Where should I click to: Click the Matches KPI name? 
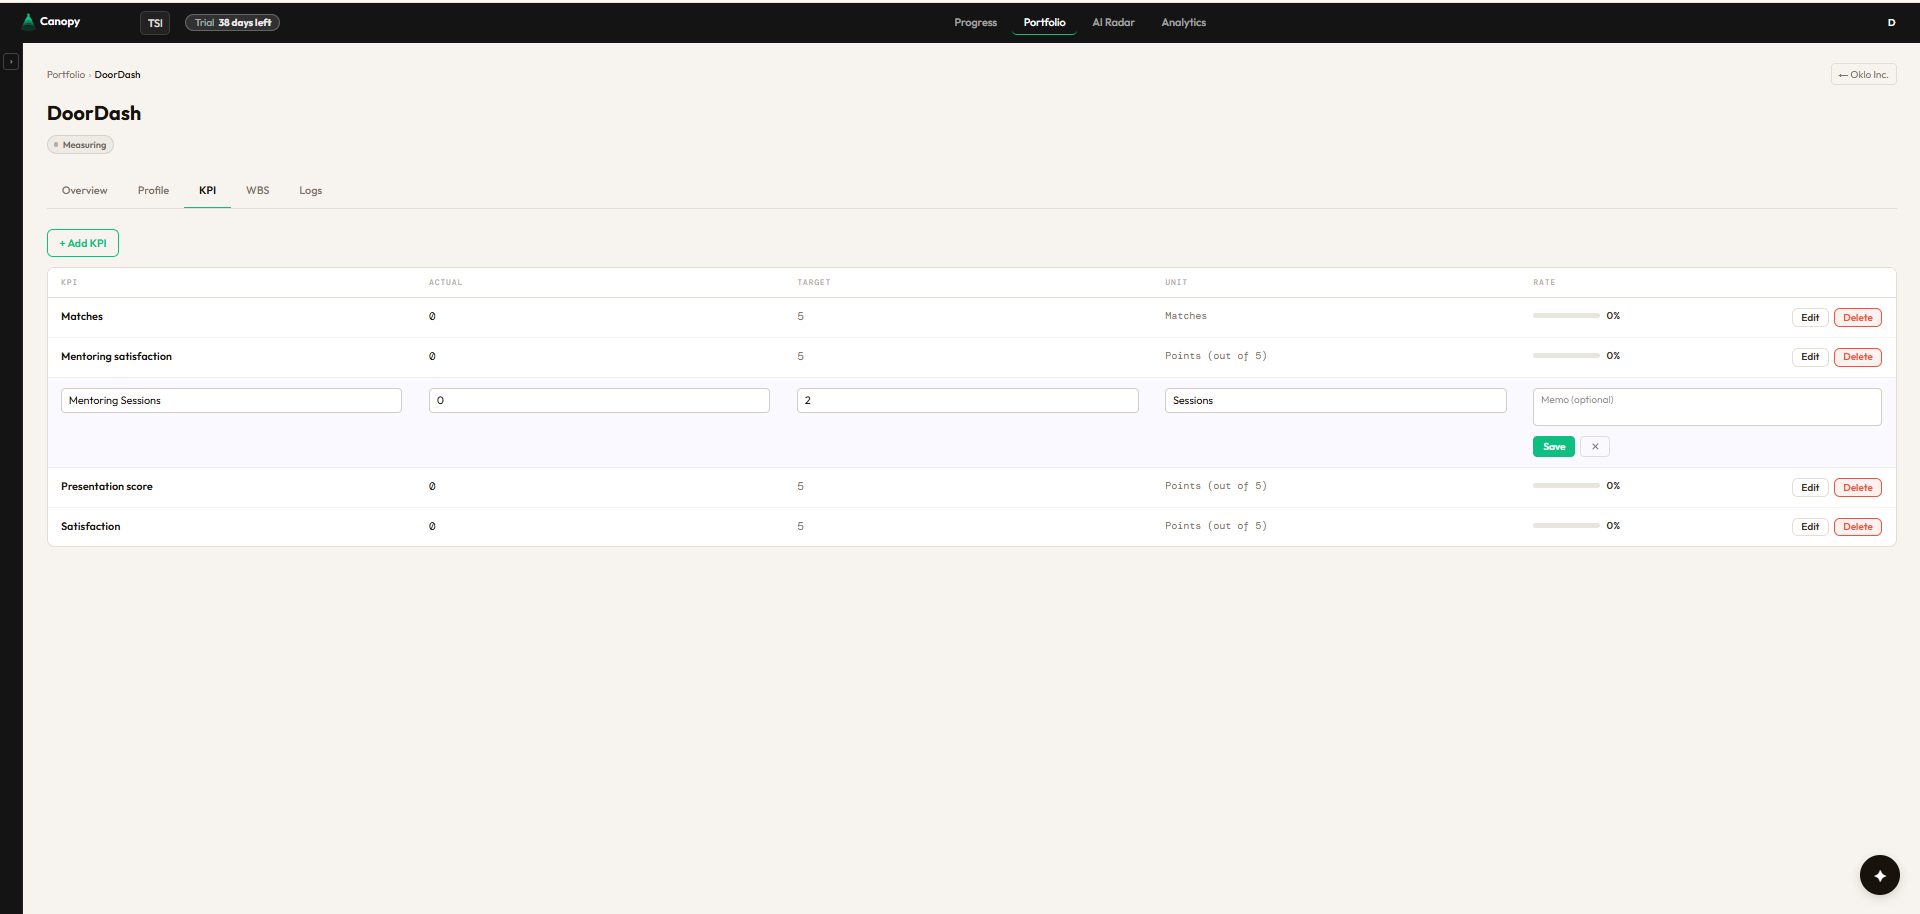click(82, 317)
